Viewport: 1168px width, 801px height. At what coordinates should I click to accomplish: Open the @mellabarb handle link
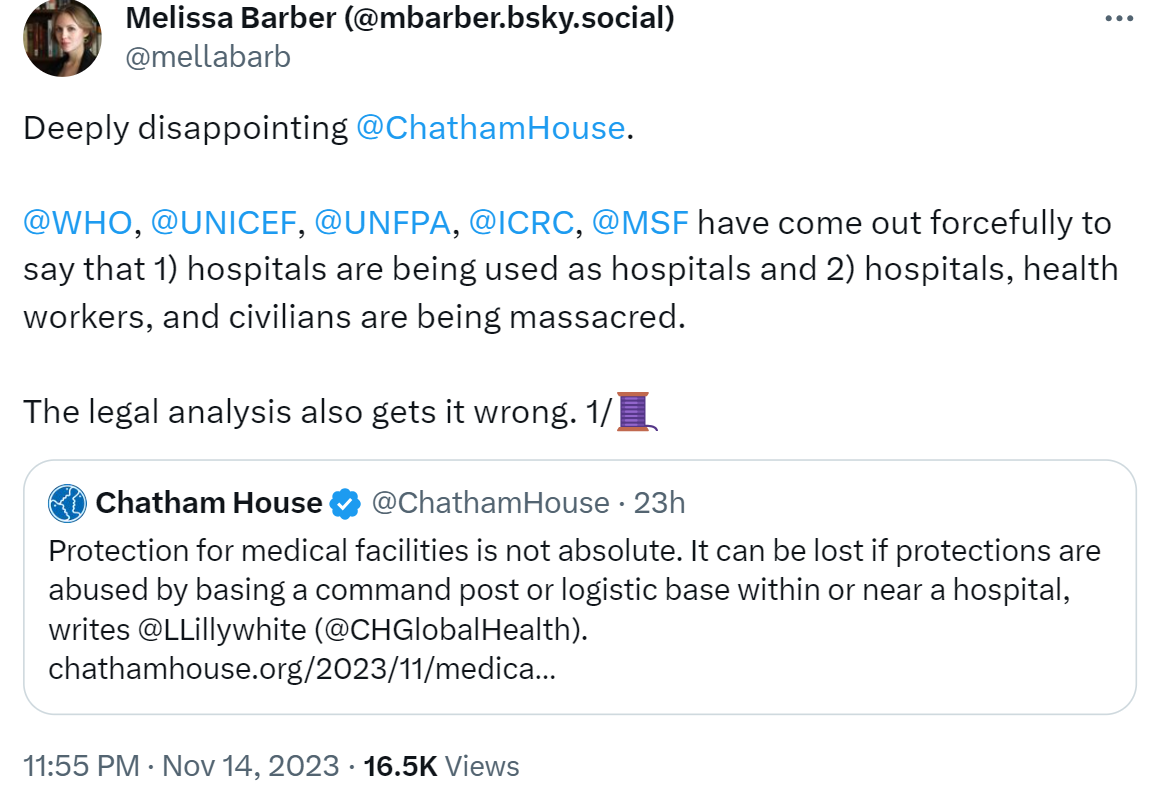tap(208, 57)
